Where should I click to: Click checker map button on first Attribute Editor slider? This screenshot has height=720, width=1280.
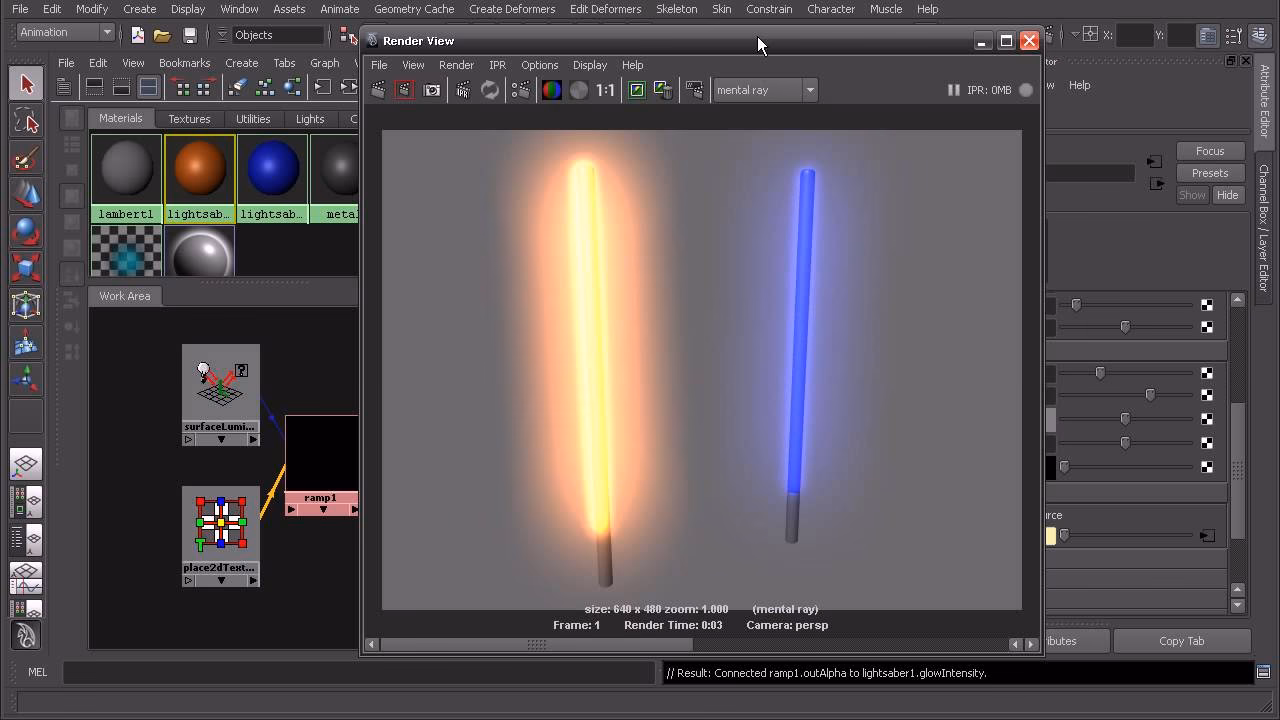pyautogui.click(x=1207, y=304)
